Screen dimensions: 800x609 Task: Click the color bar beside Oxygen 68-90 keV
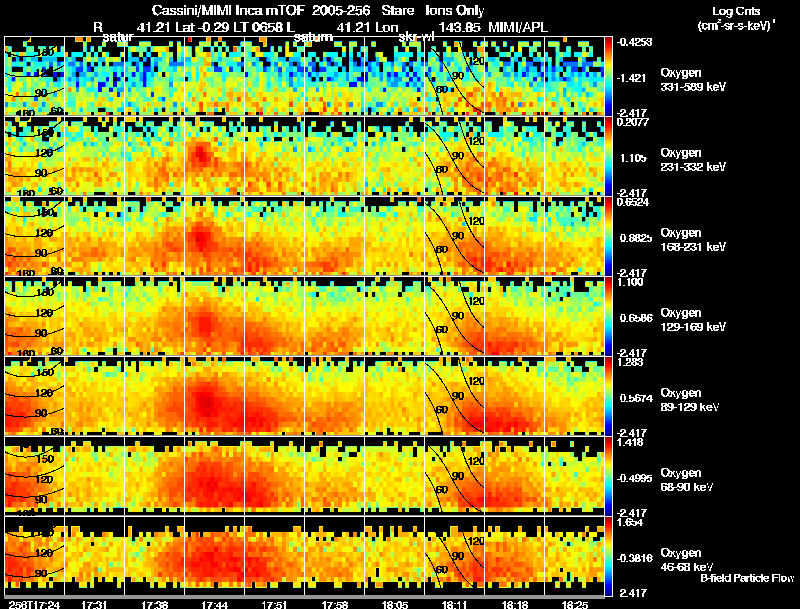[608, 476]
